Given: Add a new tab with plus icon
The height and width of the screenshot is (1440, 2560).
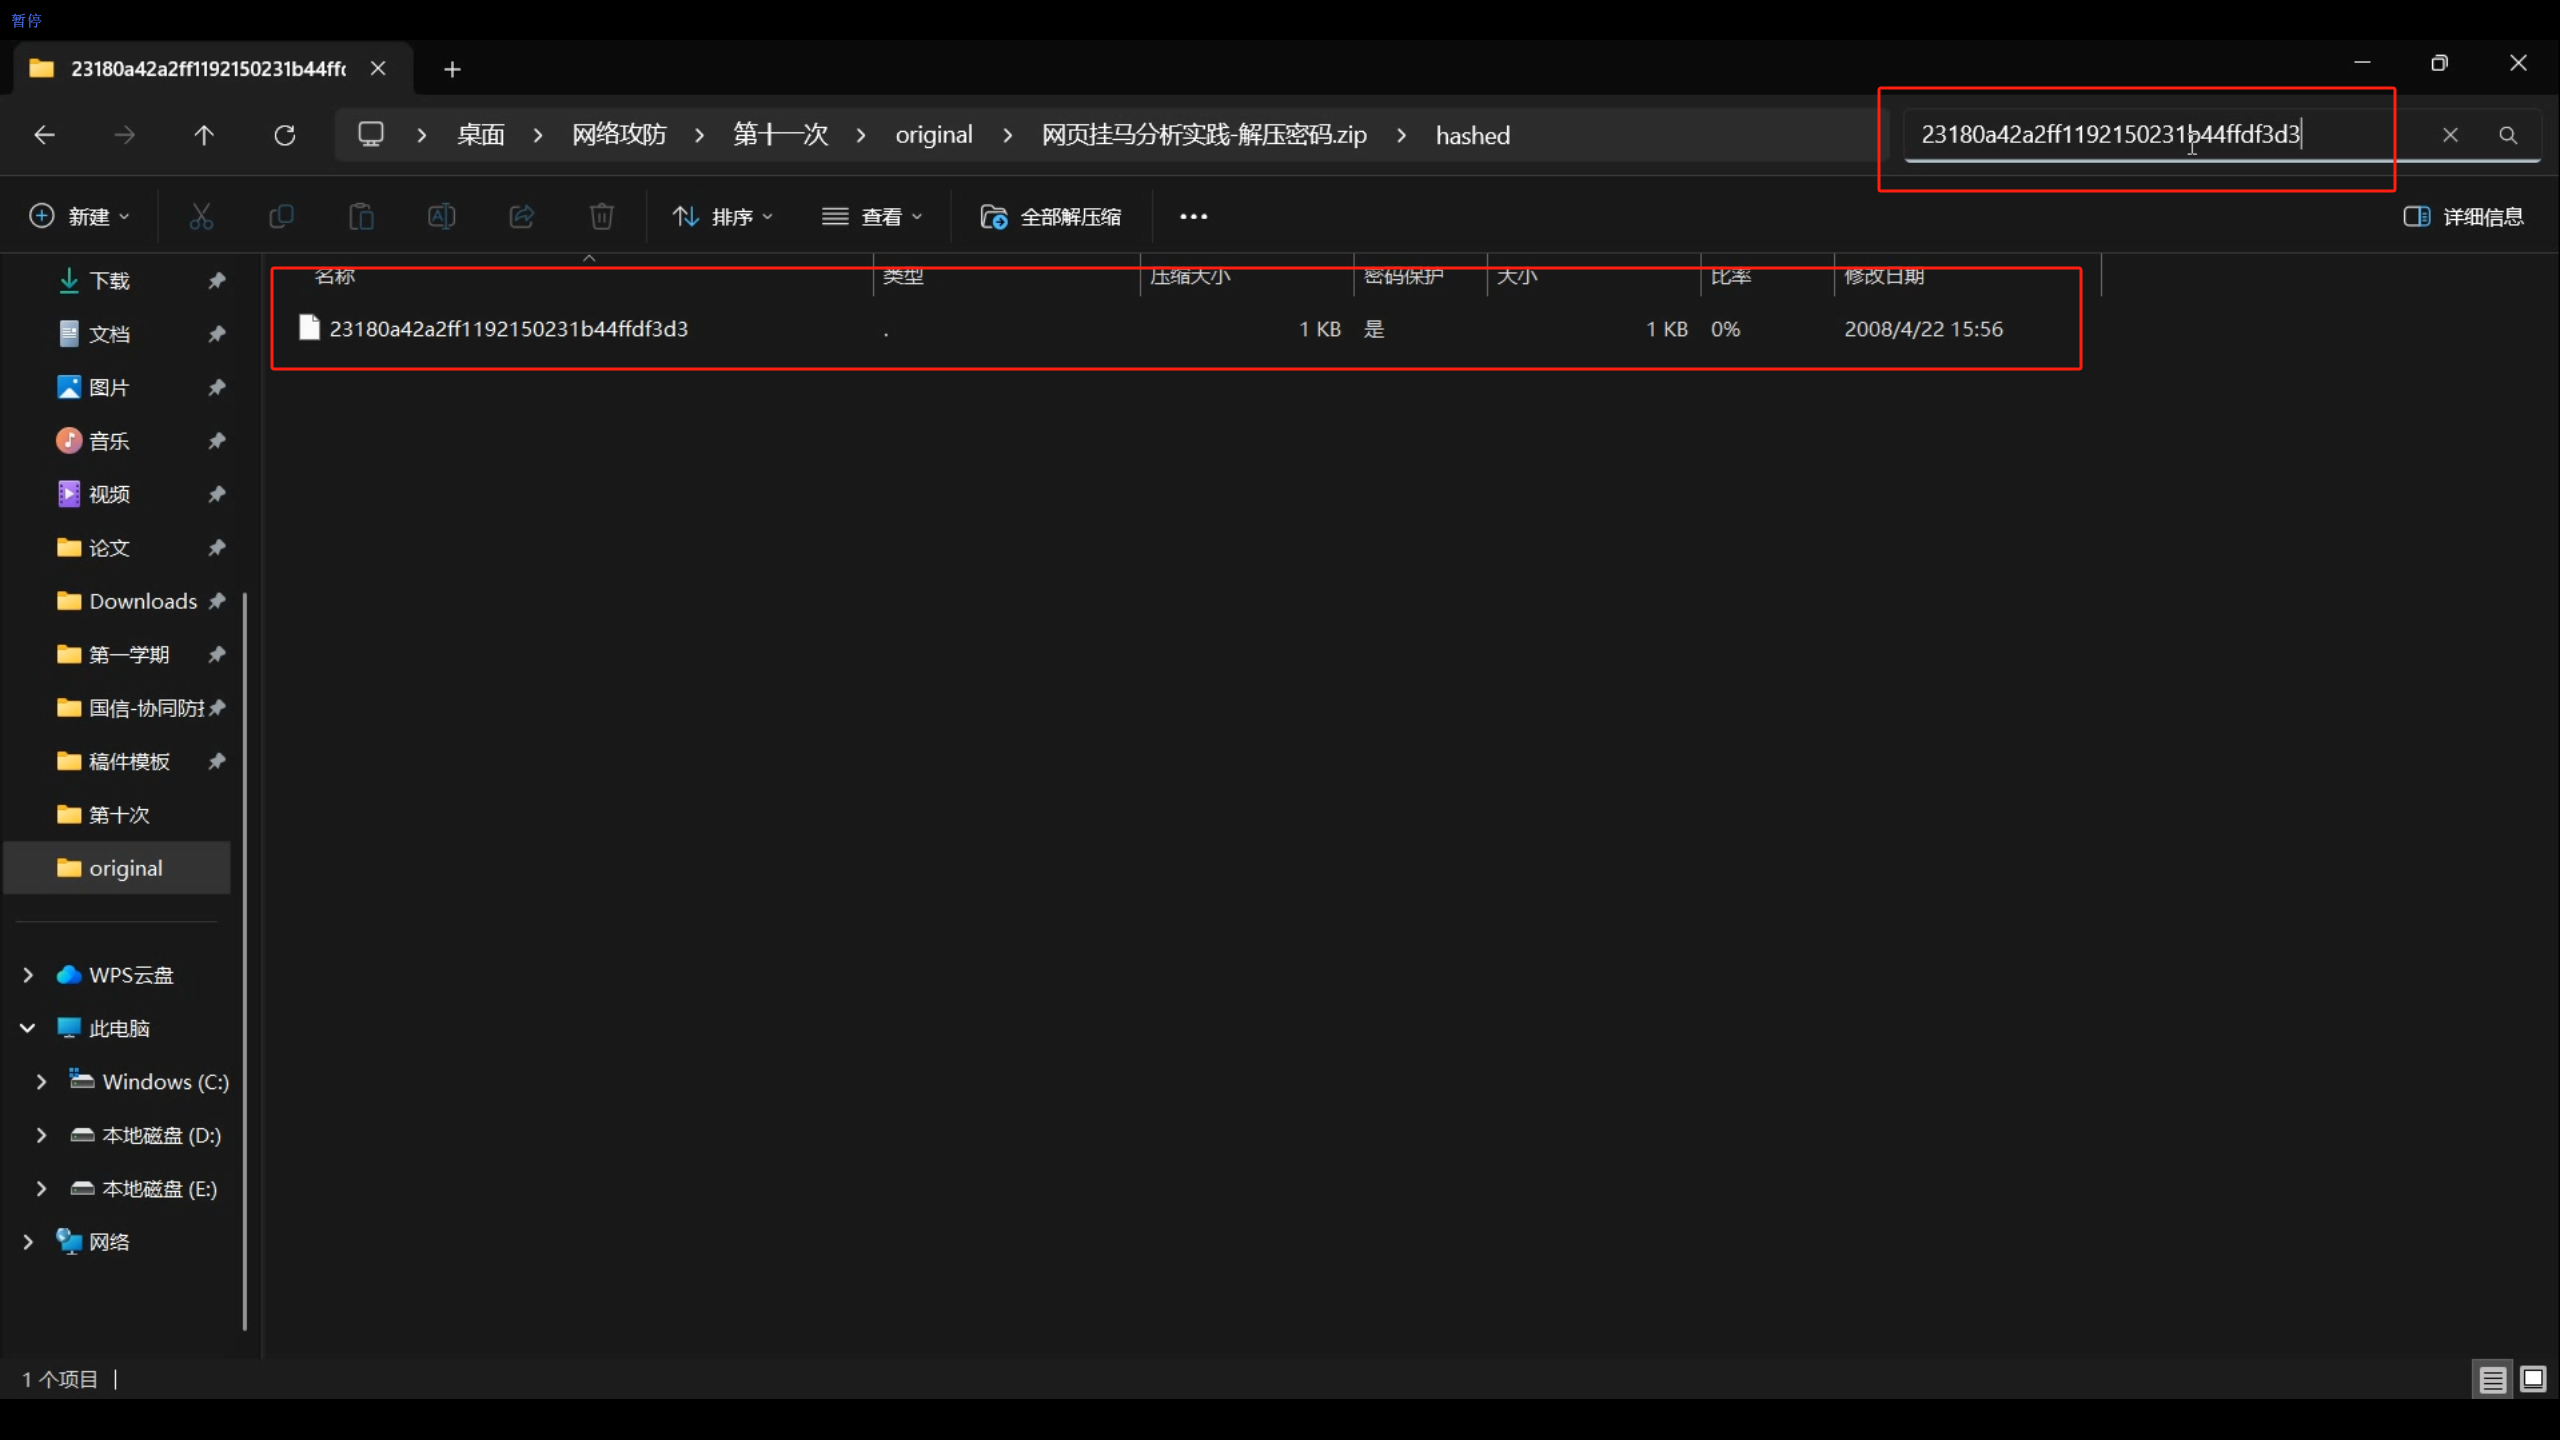Looking at the screenshot, I should click(452, 69).
